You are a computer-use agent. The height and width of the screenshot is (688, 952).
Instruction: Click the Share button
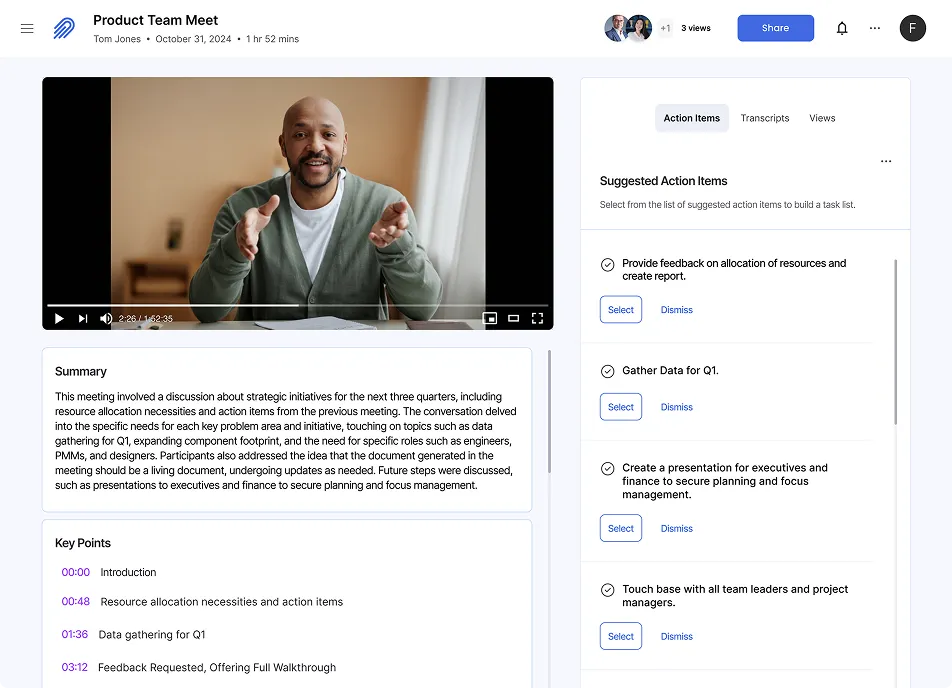775,28
